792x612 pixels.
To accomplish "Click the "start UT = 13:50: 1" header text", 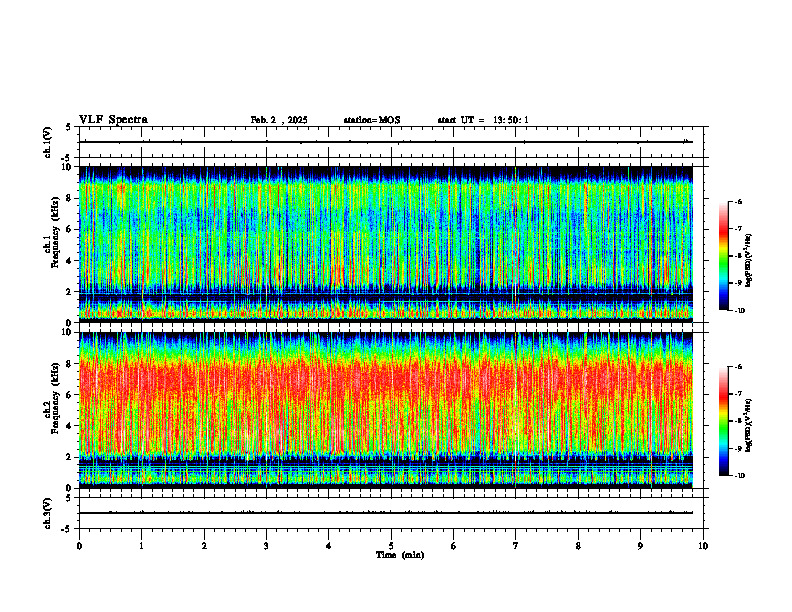I will point(483,120).
